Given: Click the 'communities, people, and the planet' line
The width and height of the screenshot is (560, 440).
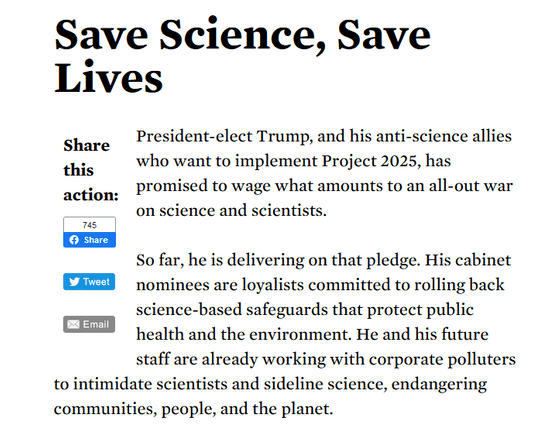Looking at the screenshot, I should tap(193, 409).
